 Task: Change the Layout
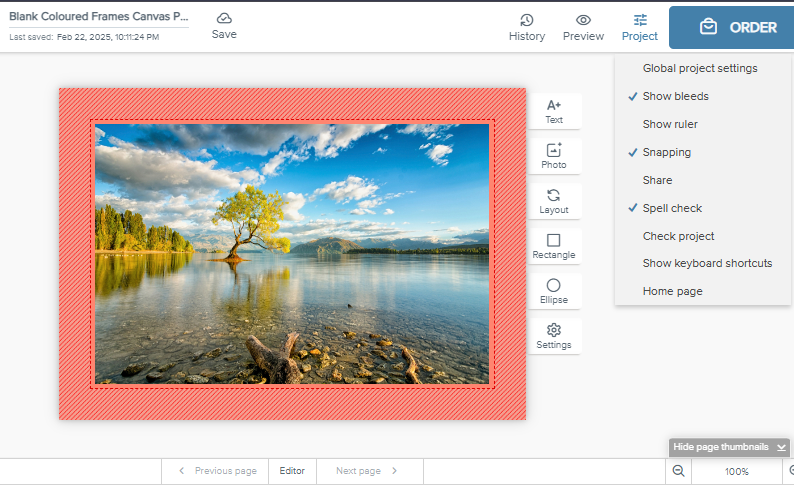point(554,201)
